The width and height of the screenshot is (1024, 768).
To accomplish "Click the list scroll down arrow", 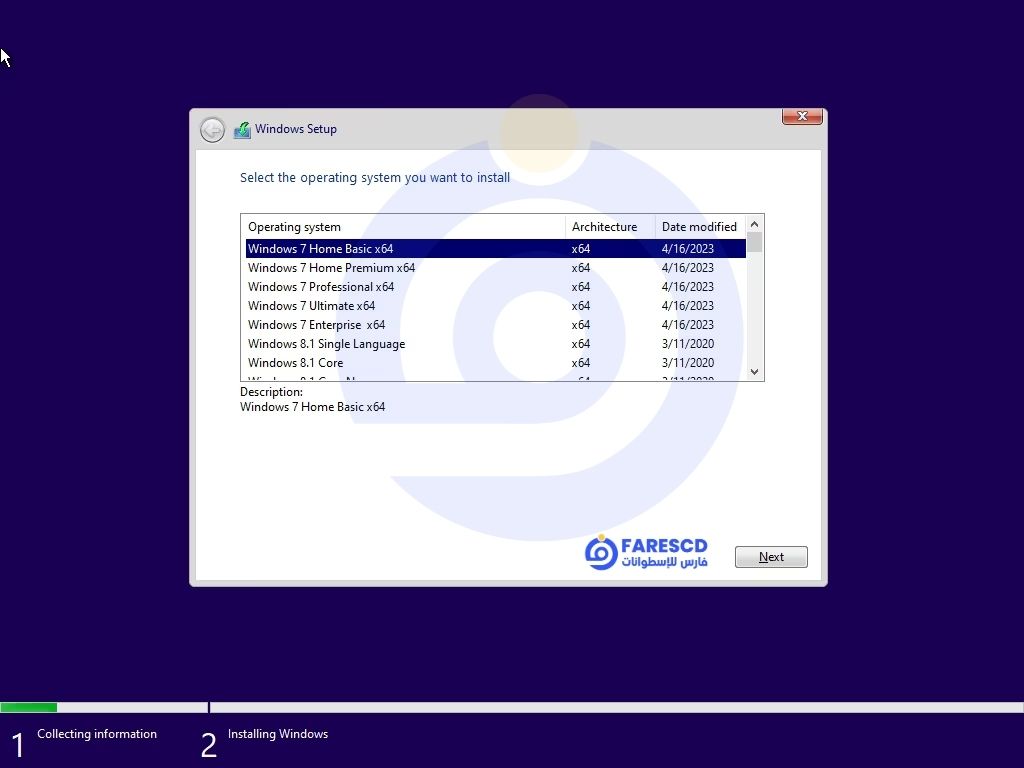I will (754, 372).
